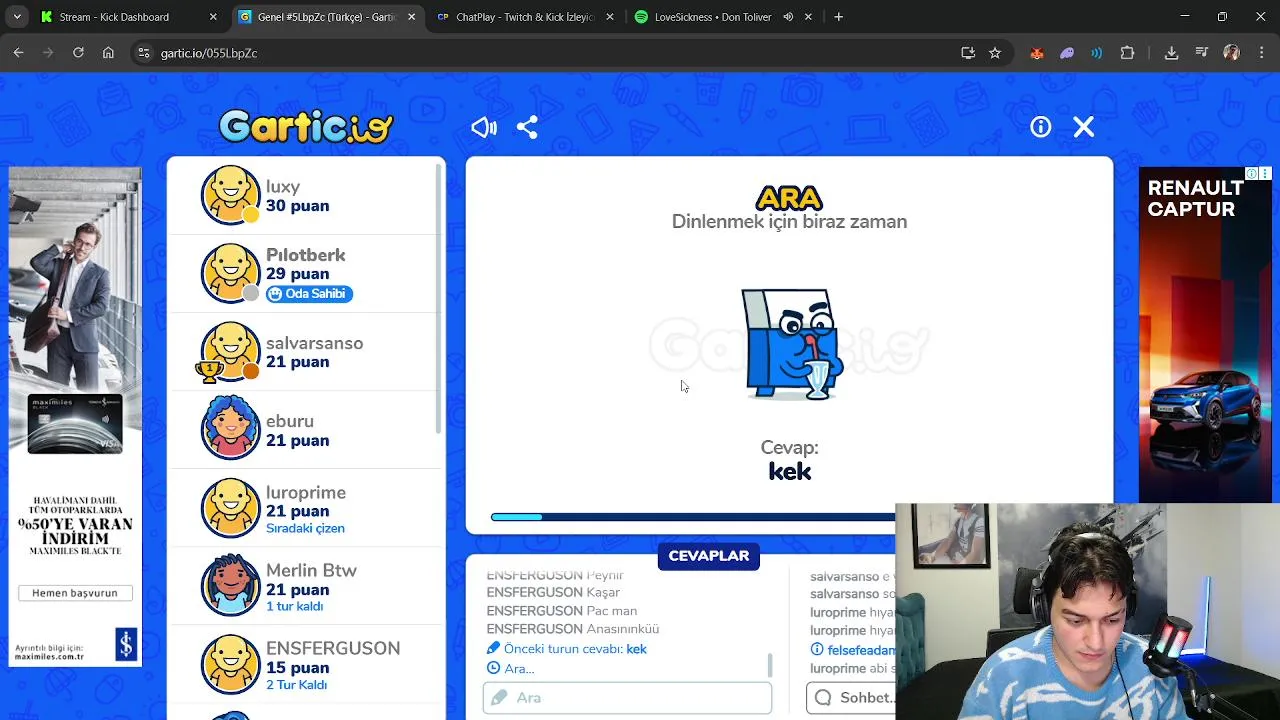Open the room info icon
Viewport: 1280px width, 720px height.
click(x=1041, y=127)
